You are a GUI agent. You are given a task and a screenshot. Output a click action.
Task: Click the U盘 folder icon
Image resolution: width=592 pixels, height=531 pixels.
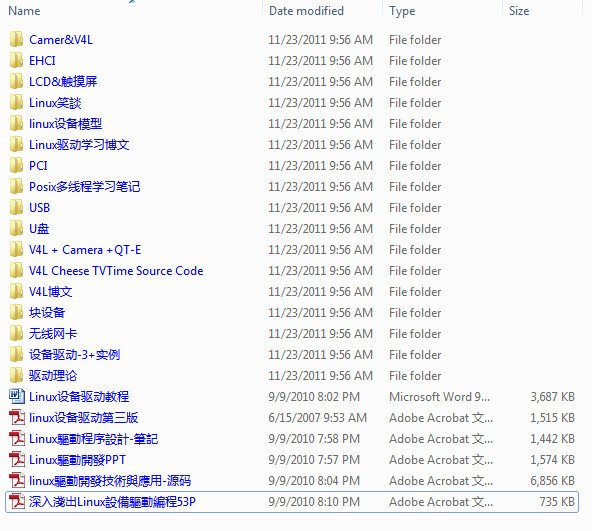[x=16, y=228]
